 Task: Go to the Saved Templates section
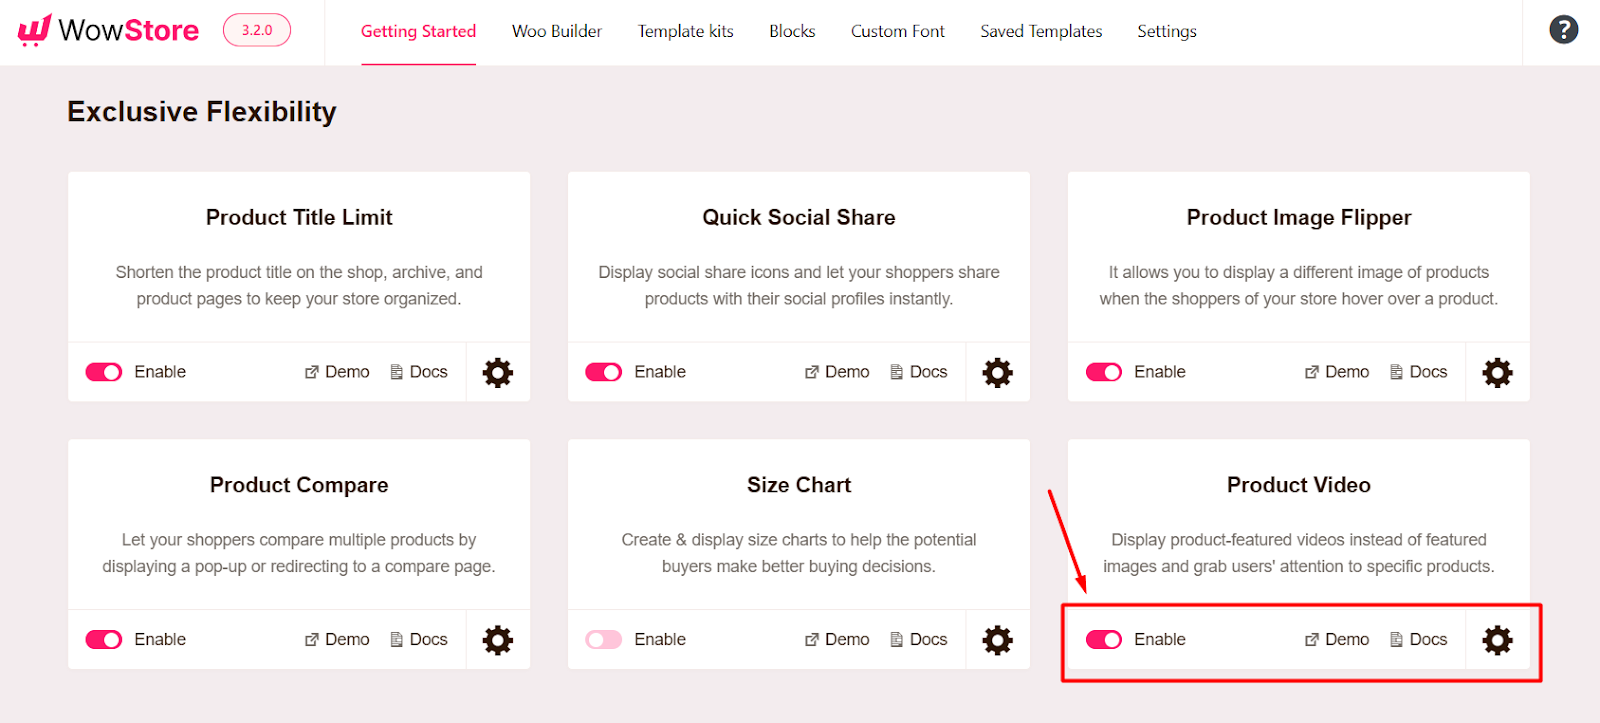coord(1040,31)
